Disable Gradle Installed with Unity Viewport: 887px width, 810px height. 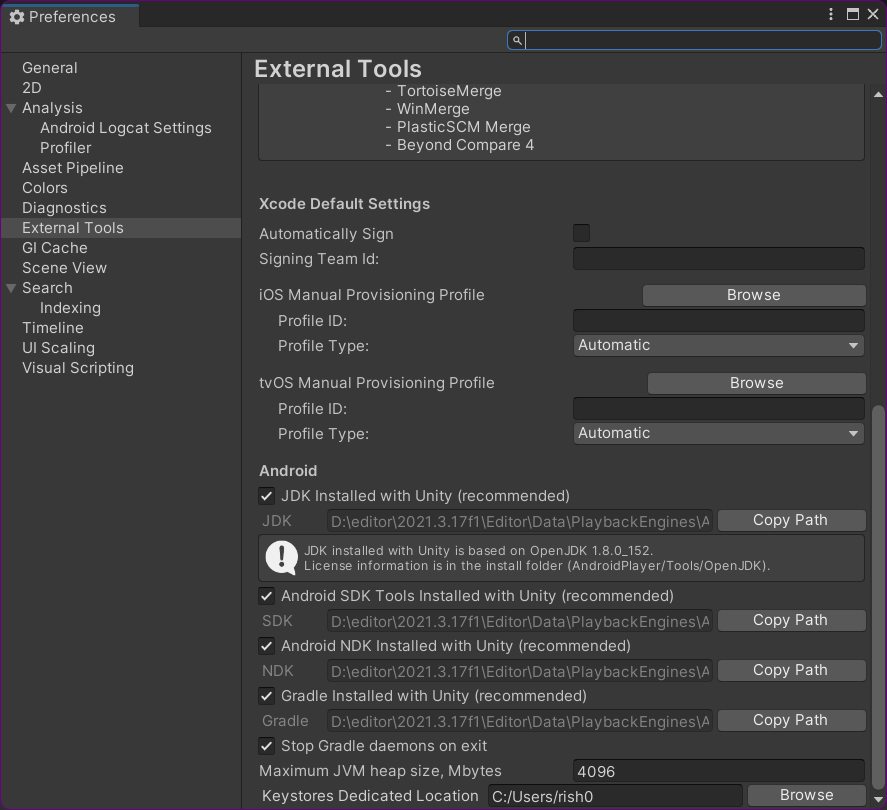coord(267,696)
